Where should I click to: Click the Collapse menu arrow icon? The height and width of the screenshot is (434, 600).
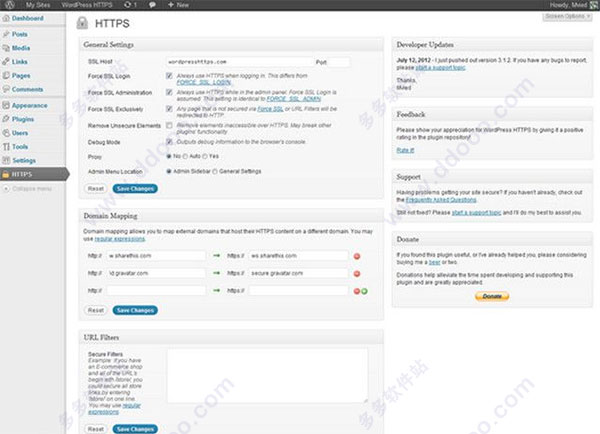(6, 189)
